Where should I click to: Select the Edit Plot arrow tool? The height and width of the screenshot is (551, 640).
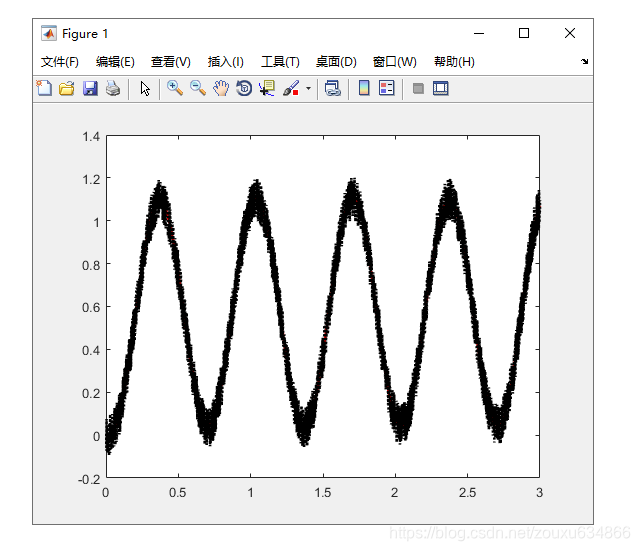145,88
